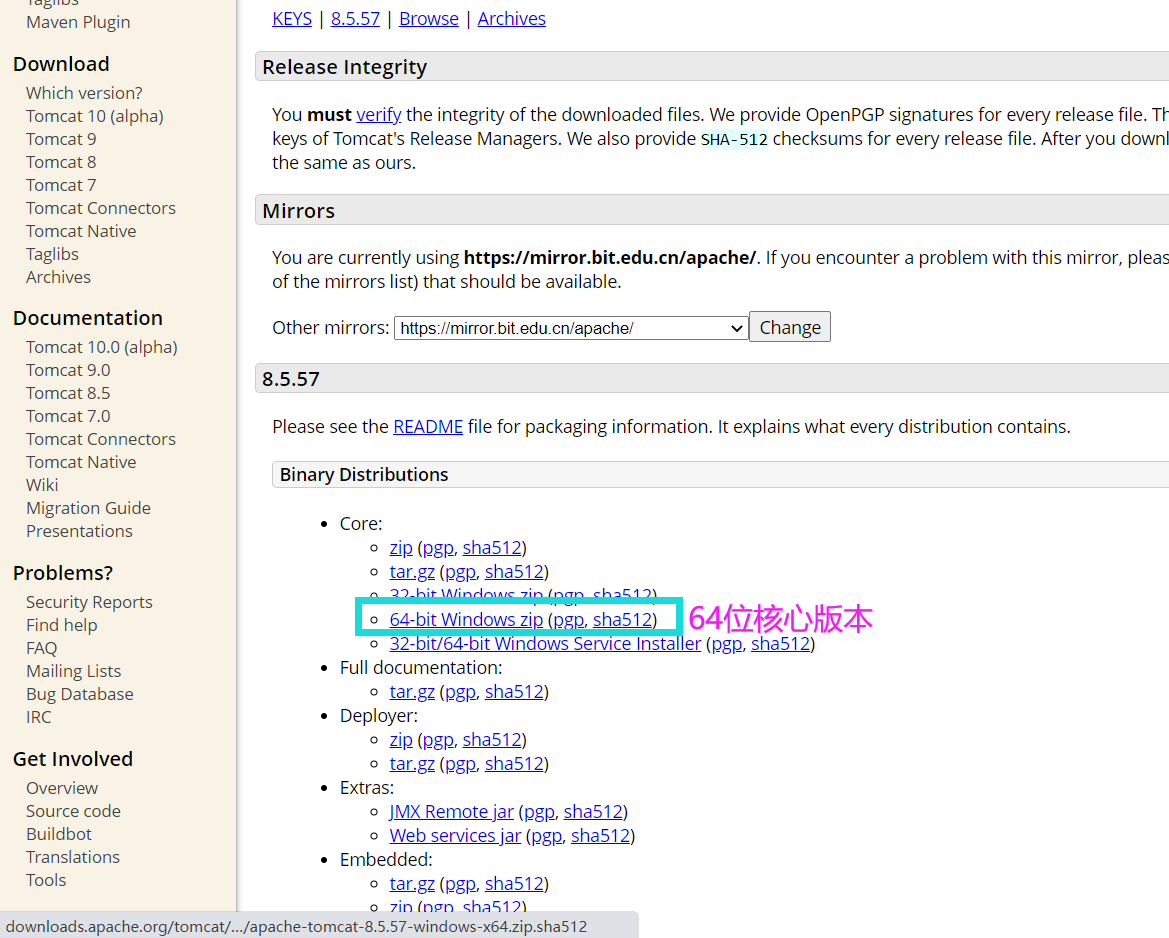The image size is (1169, 938).
Task: Open Archives in the Download sidebar
Action: [58, 277]
